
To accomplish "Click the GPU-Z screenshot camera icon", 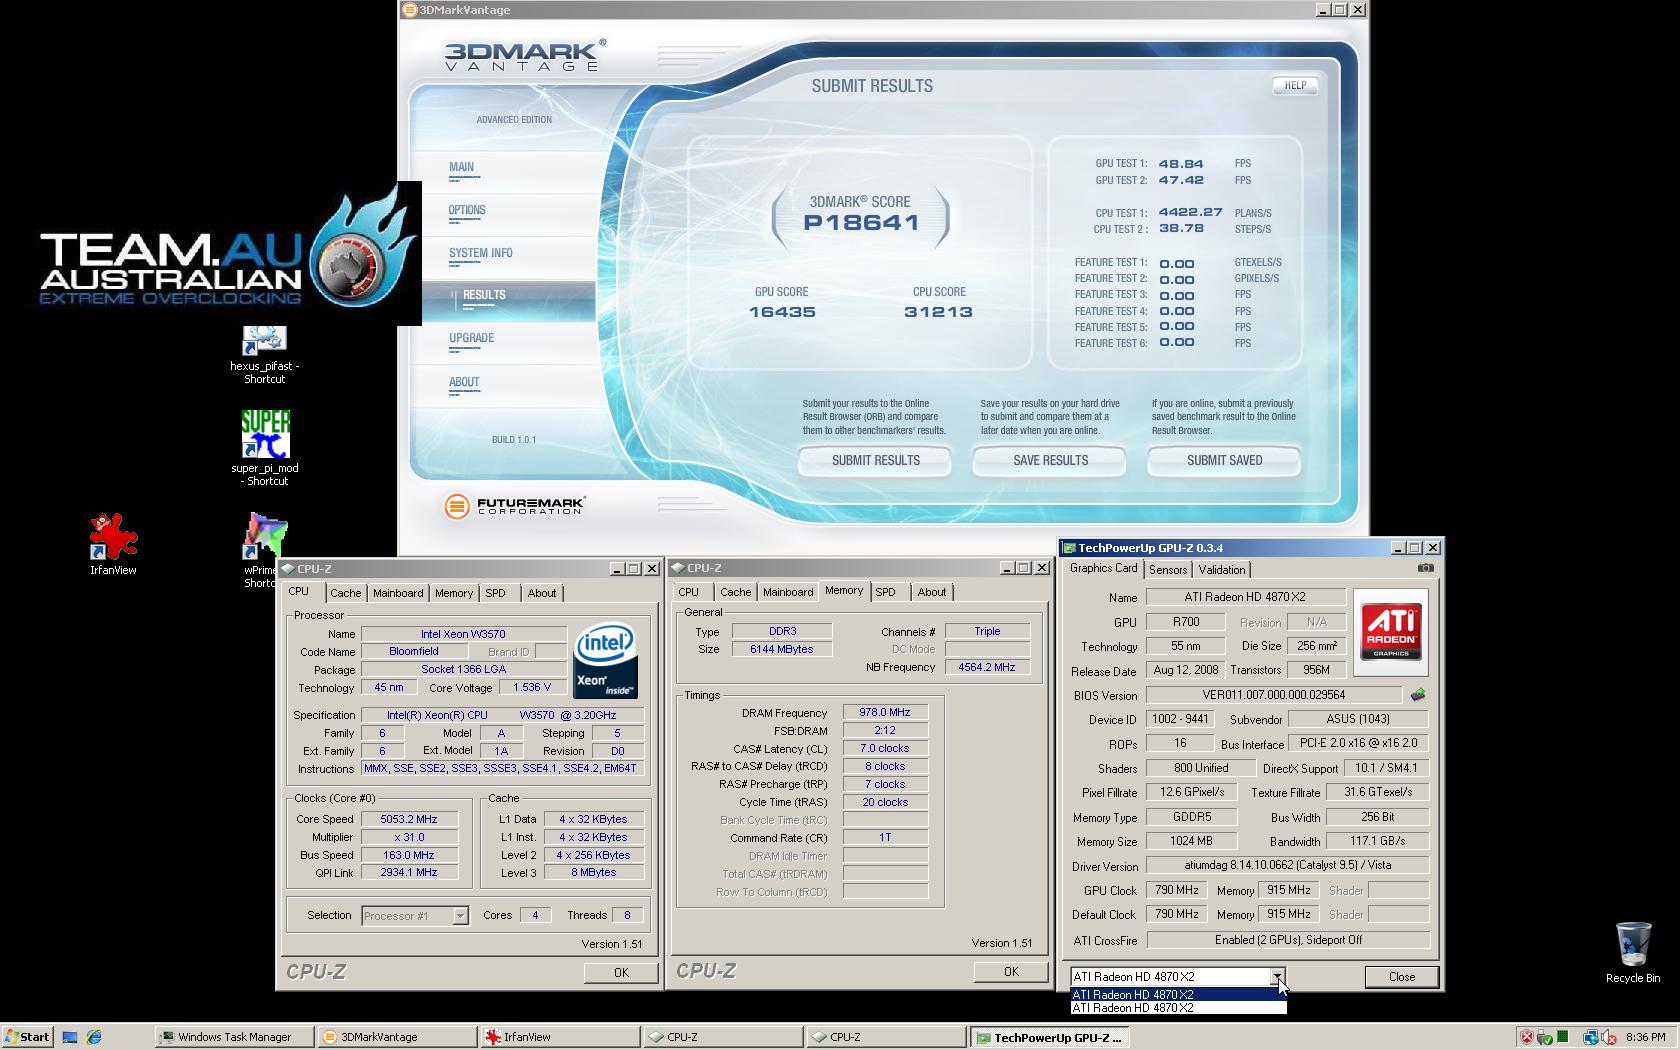I will (1425, 568).
